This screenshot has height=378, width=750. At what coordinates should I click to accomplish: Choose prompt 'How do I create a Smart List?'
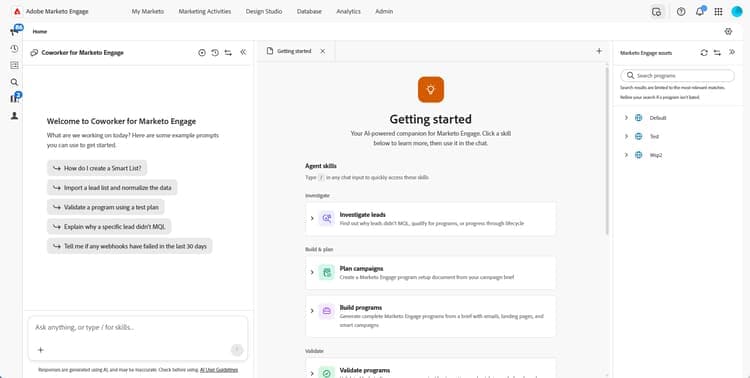coord(98,168)
